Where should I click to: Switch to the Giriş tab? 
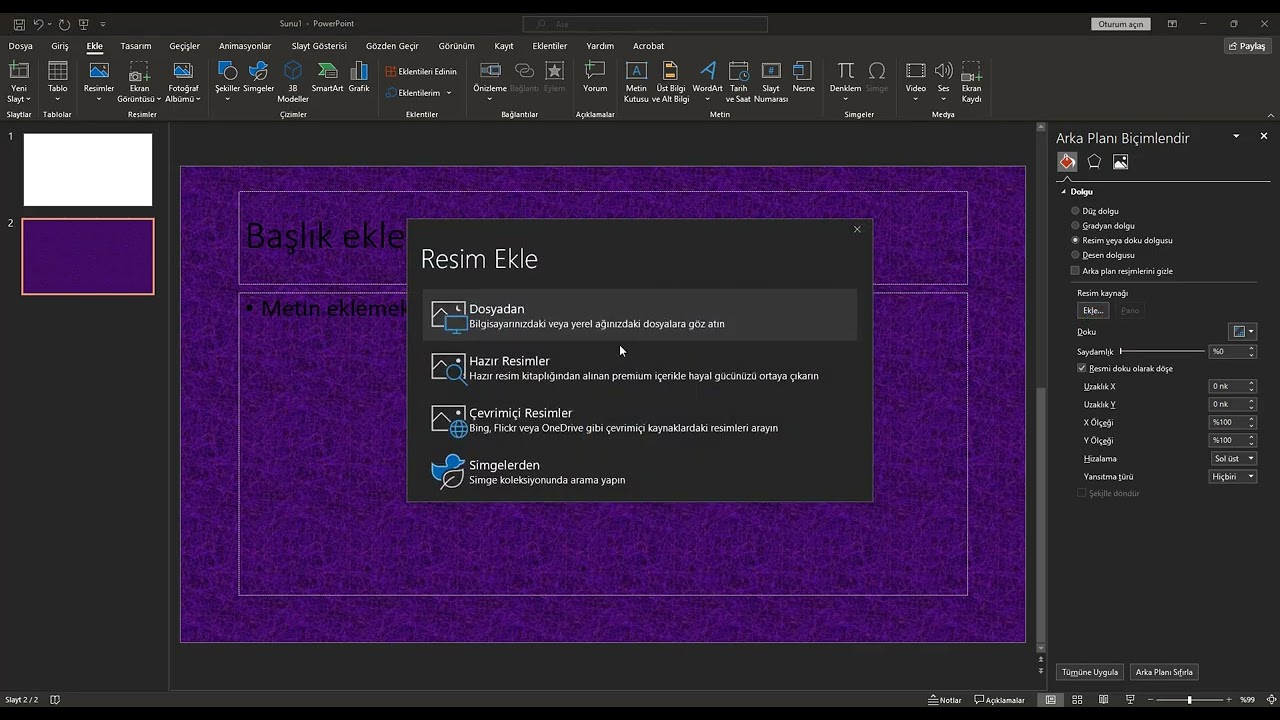(60, 46)
